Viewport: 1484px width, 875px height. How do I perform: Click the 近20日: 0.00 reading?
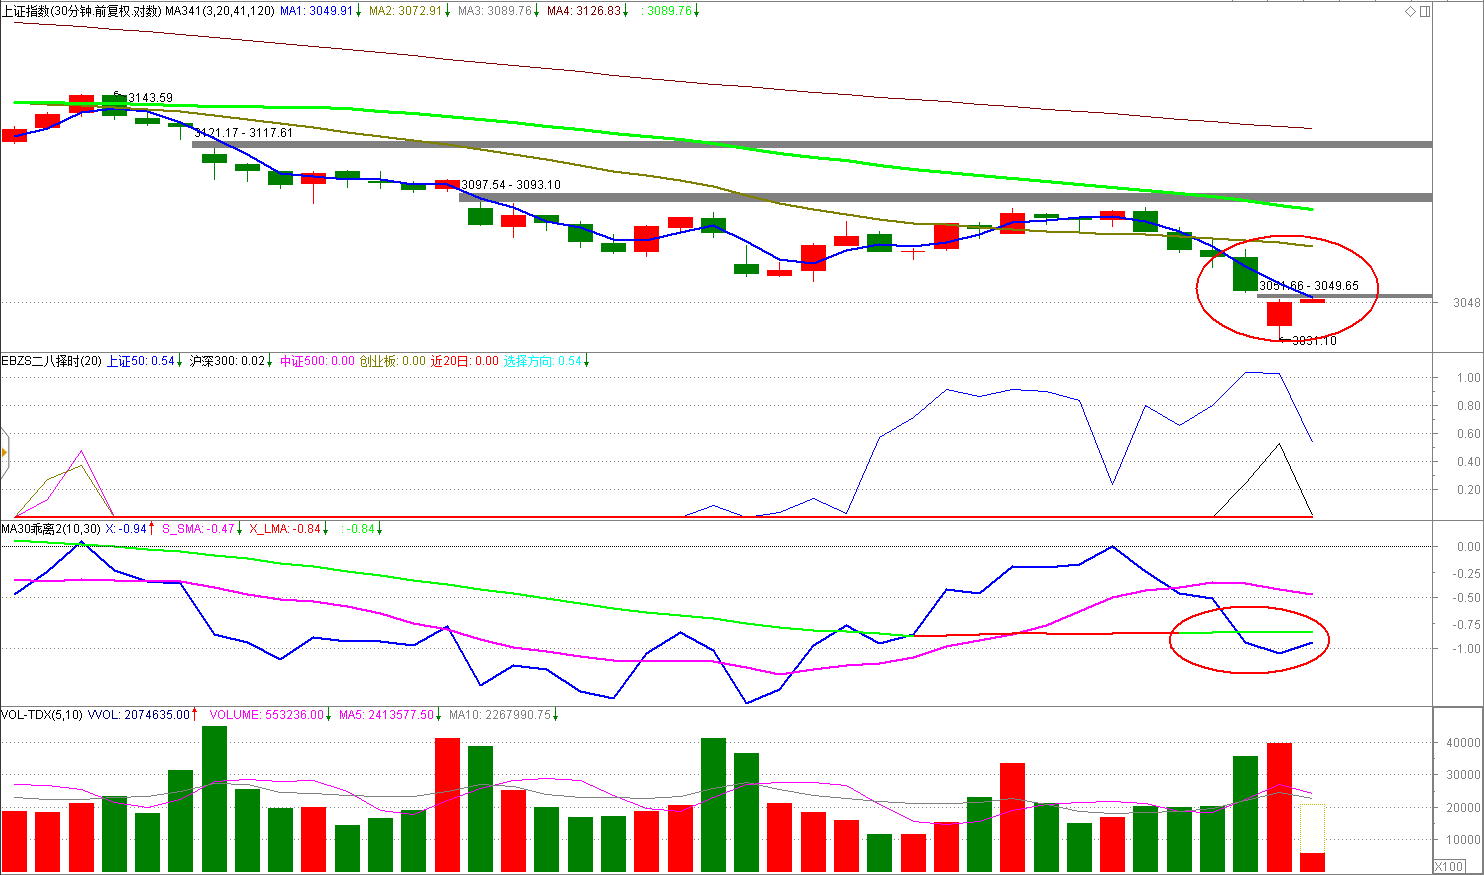[465, 361]
